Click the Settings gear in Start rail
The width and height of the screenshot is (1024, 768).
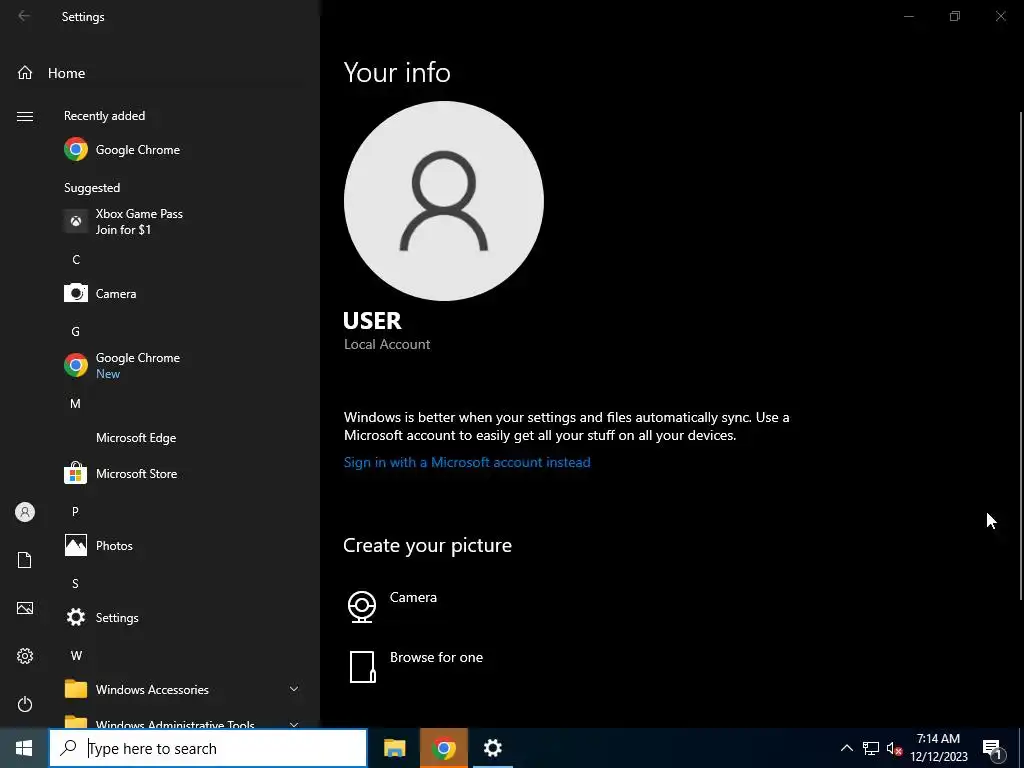(x=25, y=656)
